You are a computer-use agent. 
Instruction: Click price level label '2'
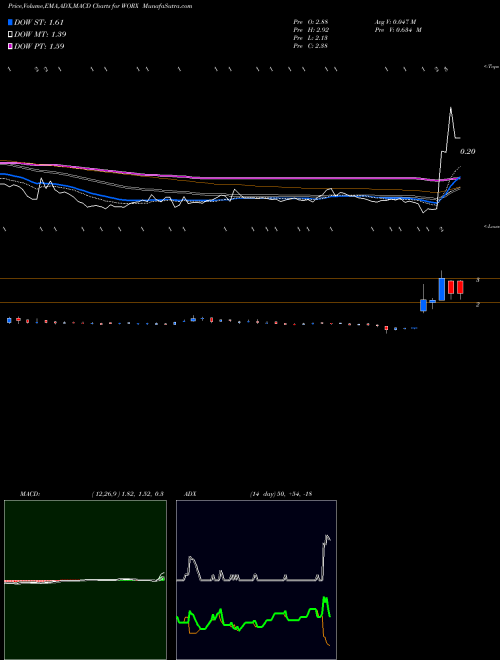478,304
